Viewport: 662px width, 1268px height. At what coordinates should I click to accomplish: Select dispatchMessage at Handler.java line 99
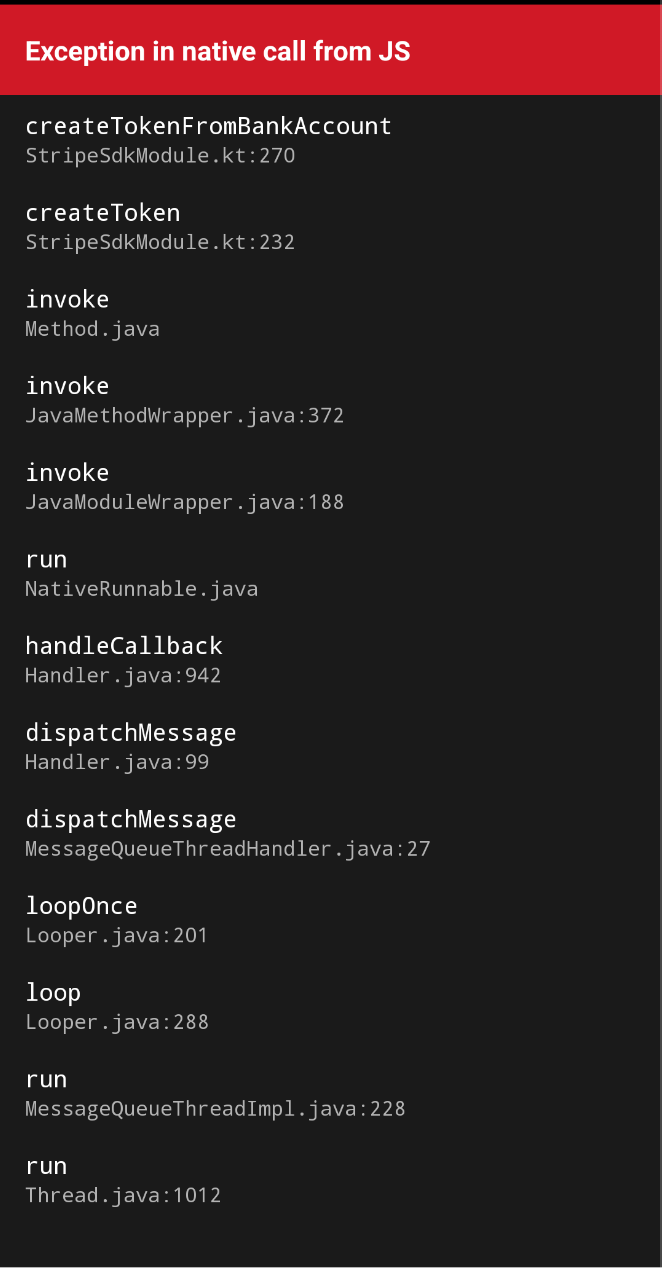131,733
